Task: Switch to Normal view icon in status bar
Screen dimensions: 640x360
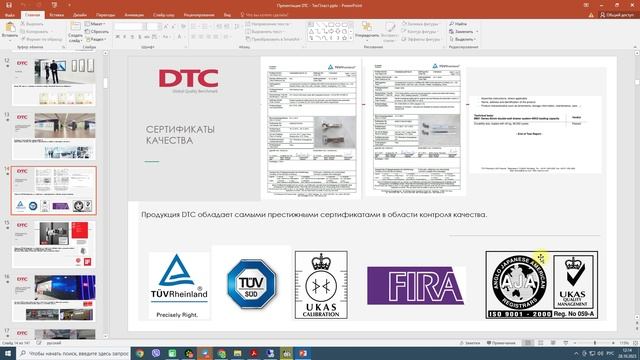Action: click(x=528, y=343)
